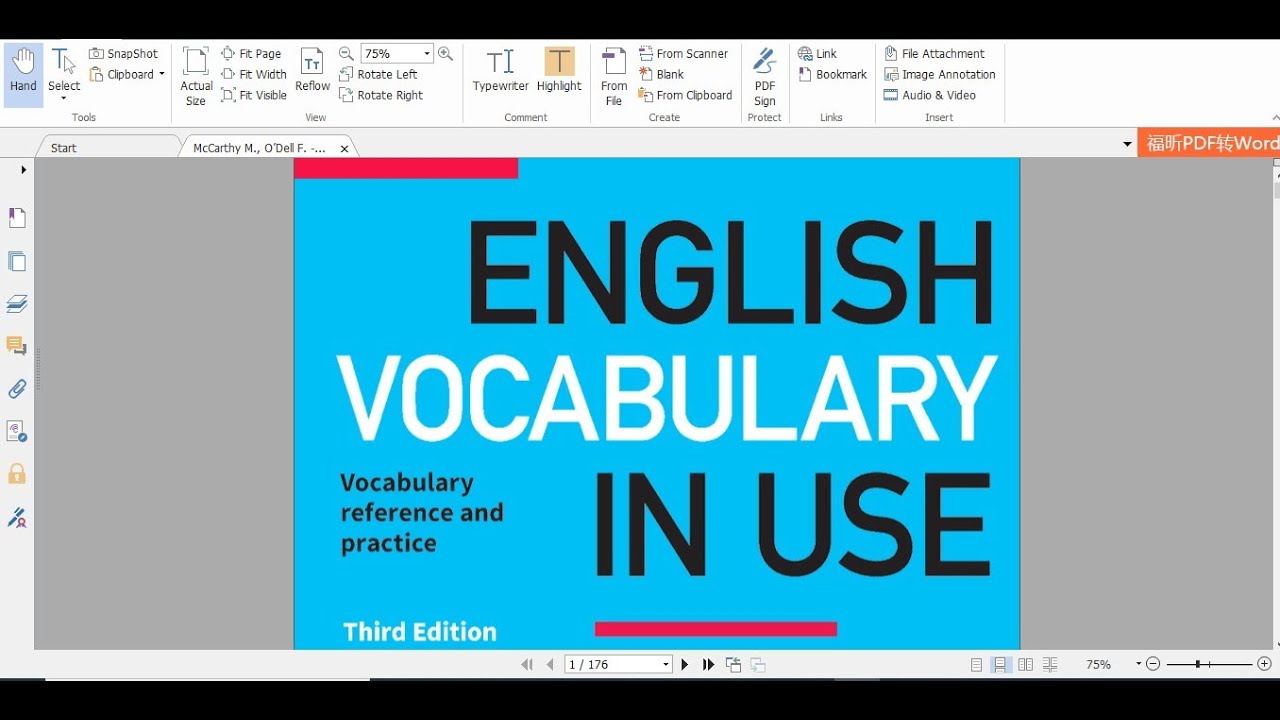Go to next view
This screenshot has height=720, width=1280.
point(758,664)
